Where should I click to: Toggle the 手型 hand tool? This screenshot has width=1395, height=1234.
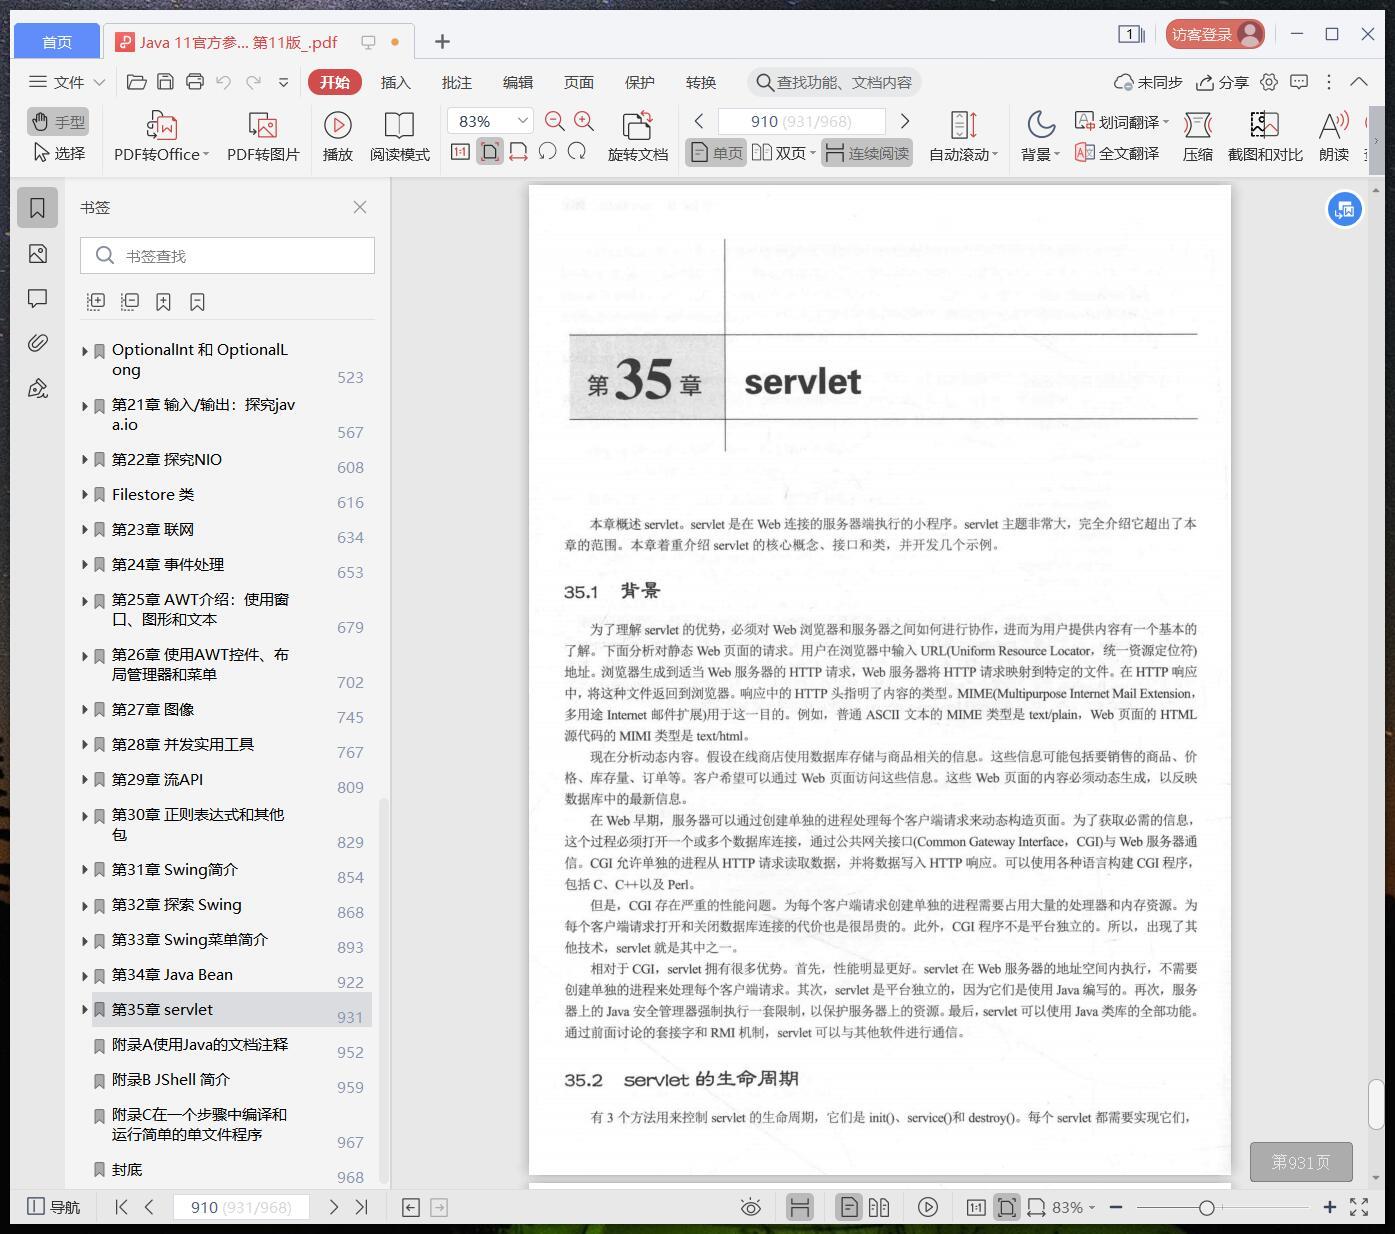click(59, 122)
